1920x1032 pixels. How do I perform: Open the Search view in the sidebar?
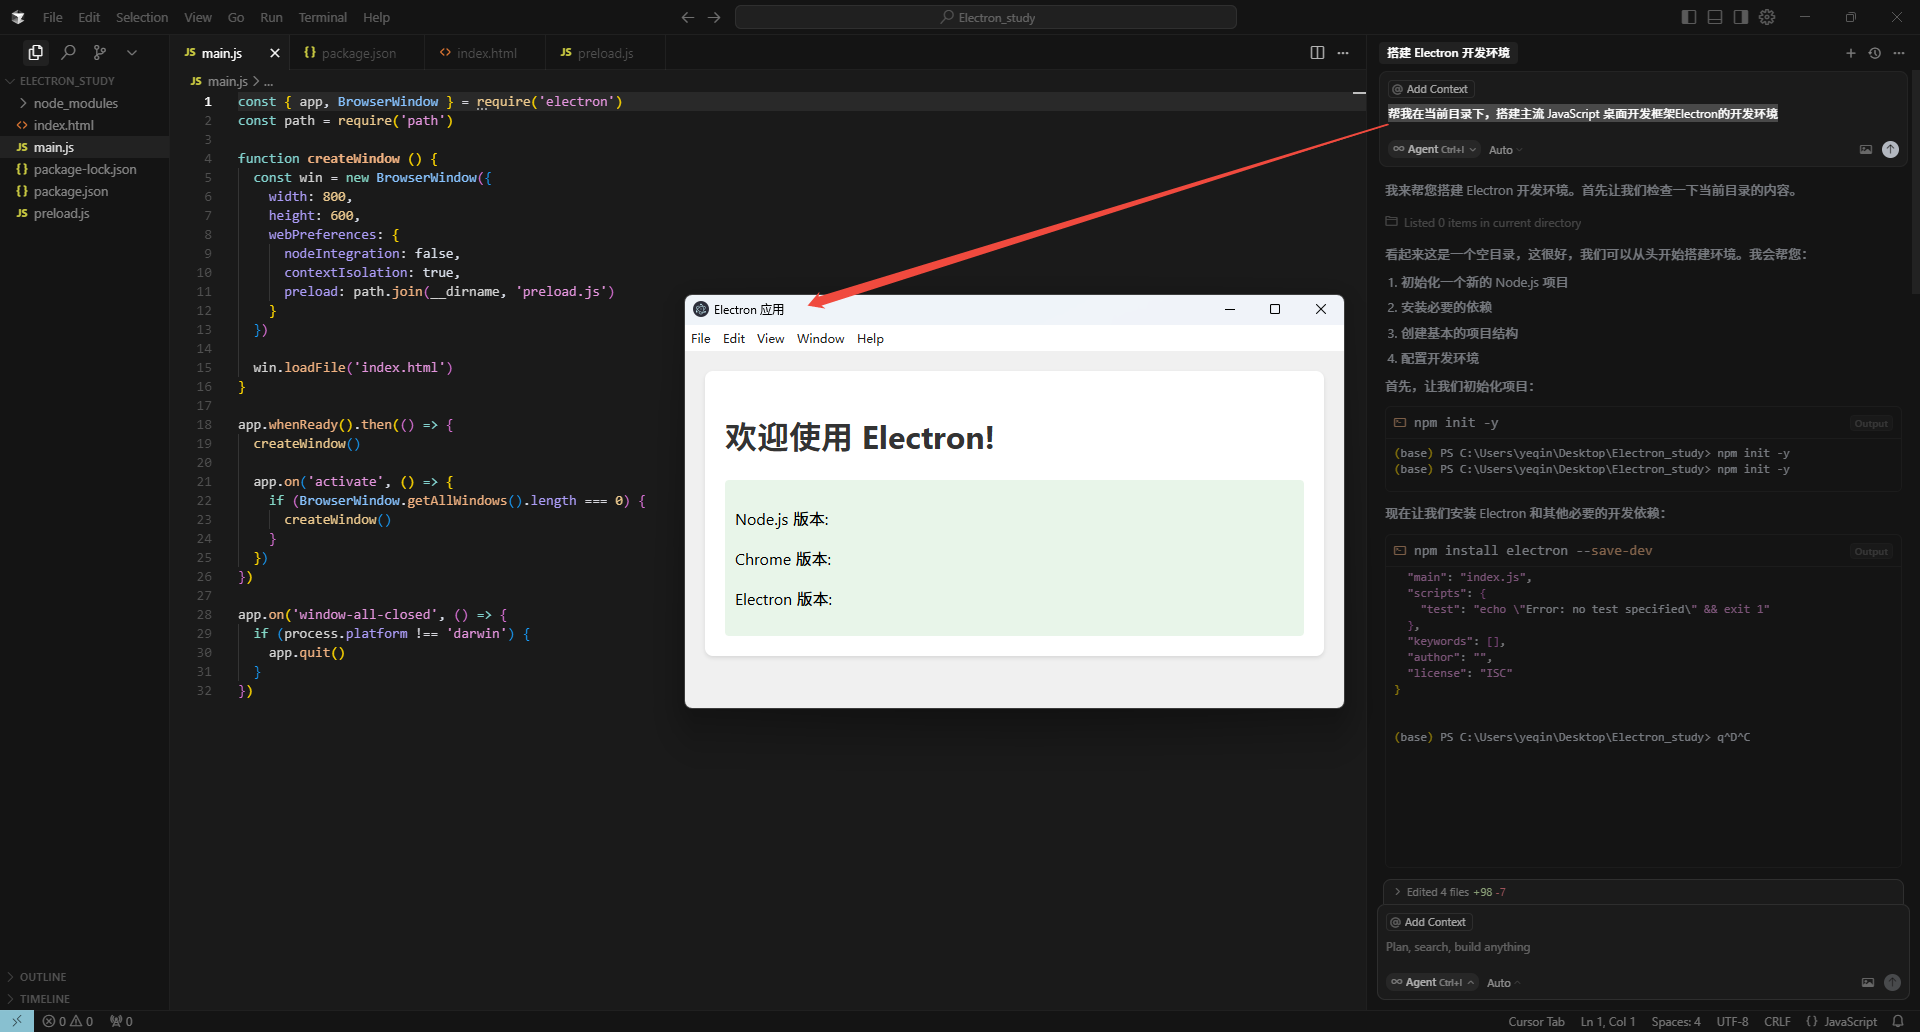[68, 52]
